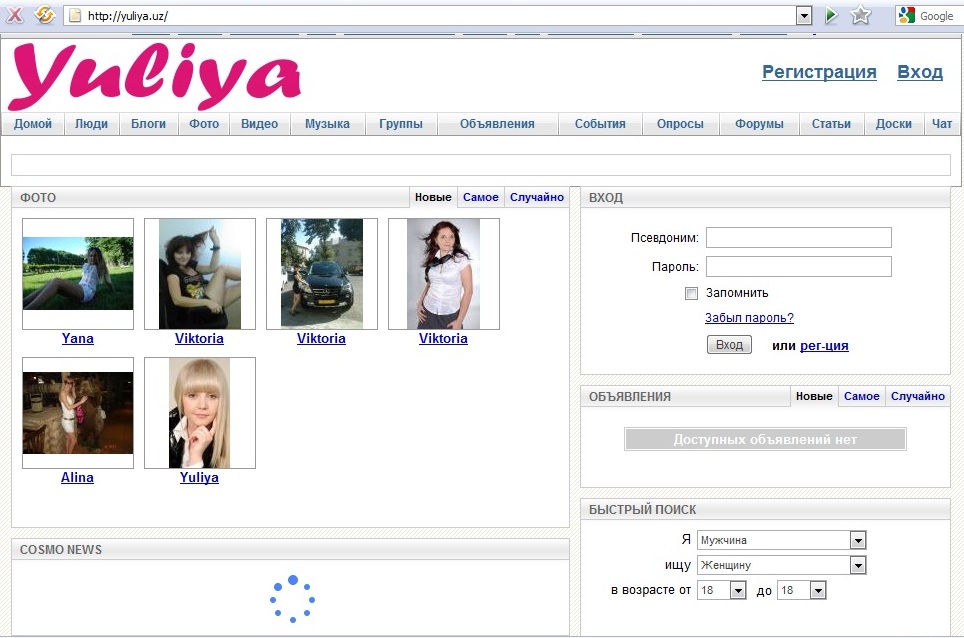The height and width of the screenshot is (638, 964).
Task: Click the рег-ция link
Action: [x=824, y=345]
